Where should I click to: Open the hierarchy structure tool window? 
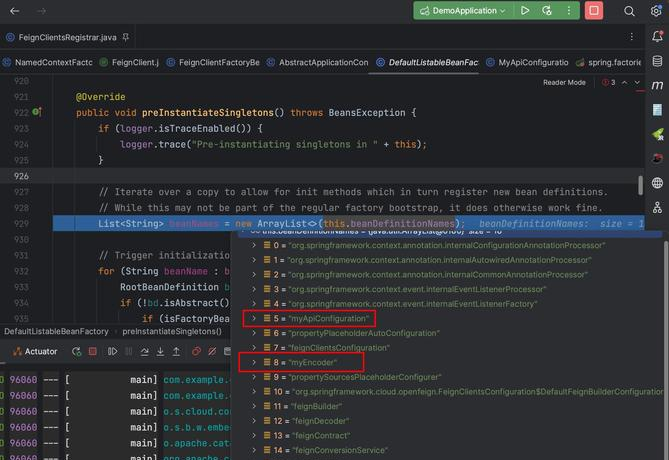click(x=657, y=208)
